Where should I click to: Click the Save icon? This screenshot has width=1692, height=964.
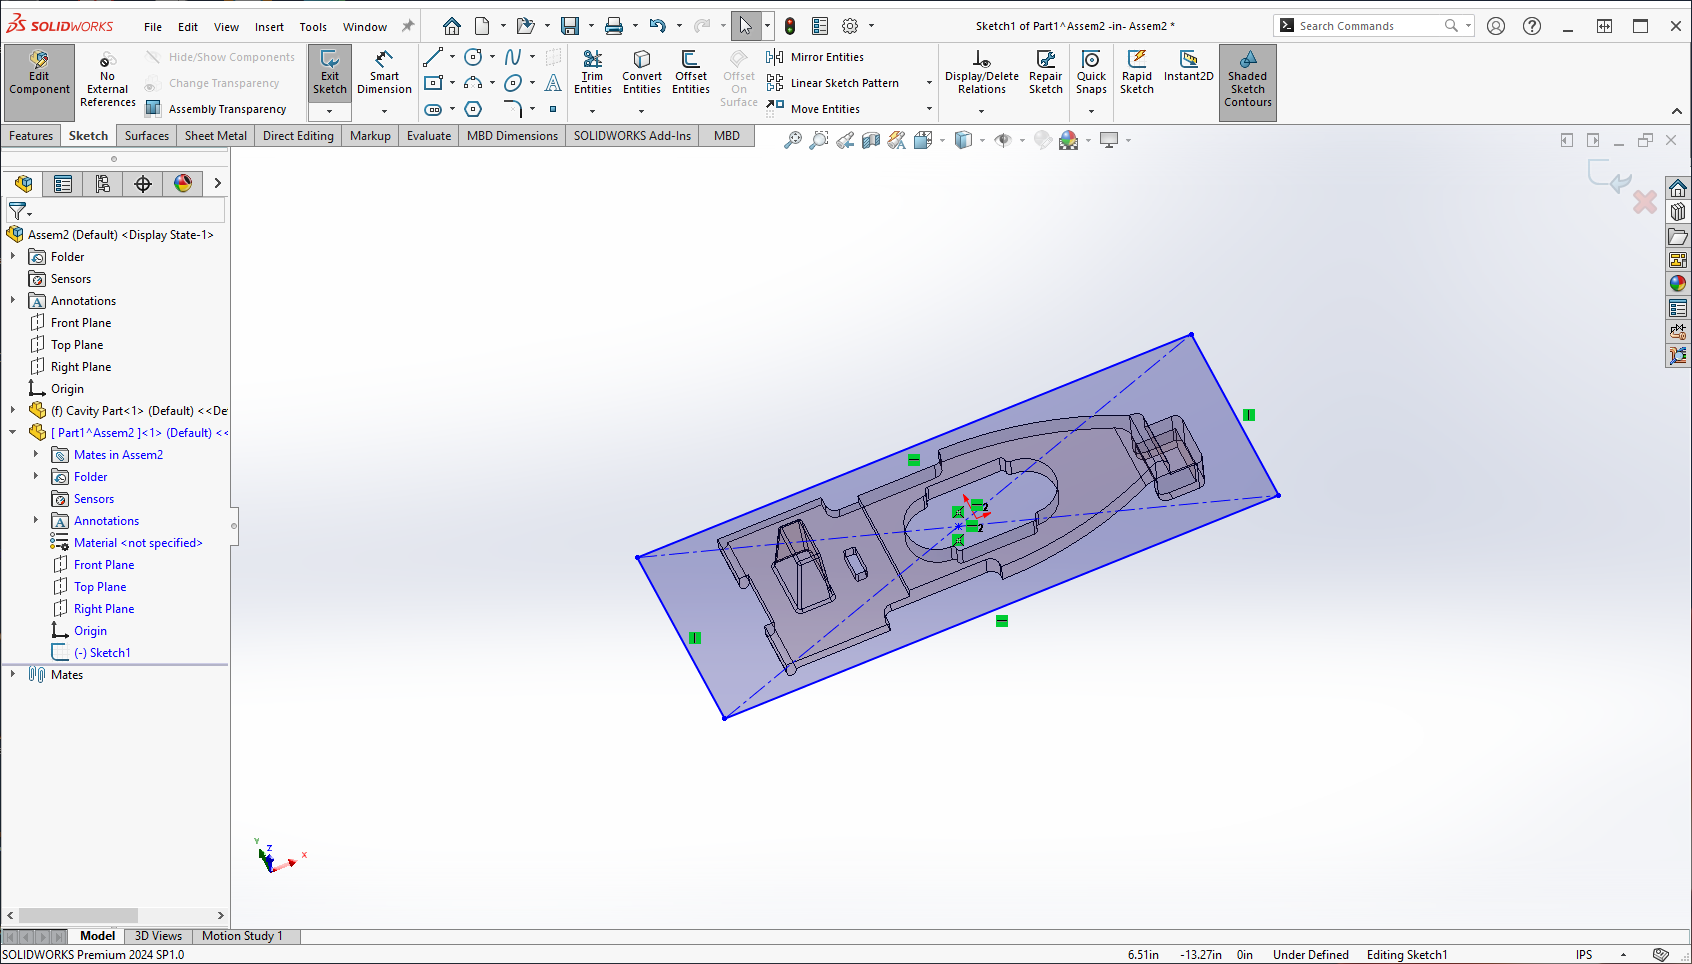coord(570,26)
